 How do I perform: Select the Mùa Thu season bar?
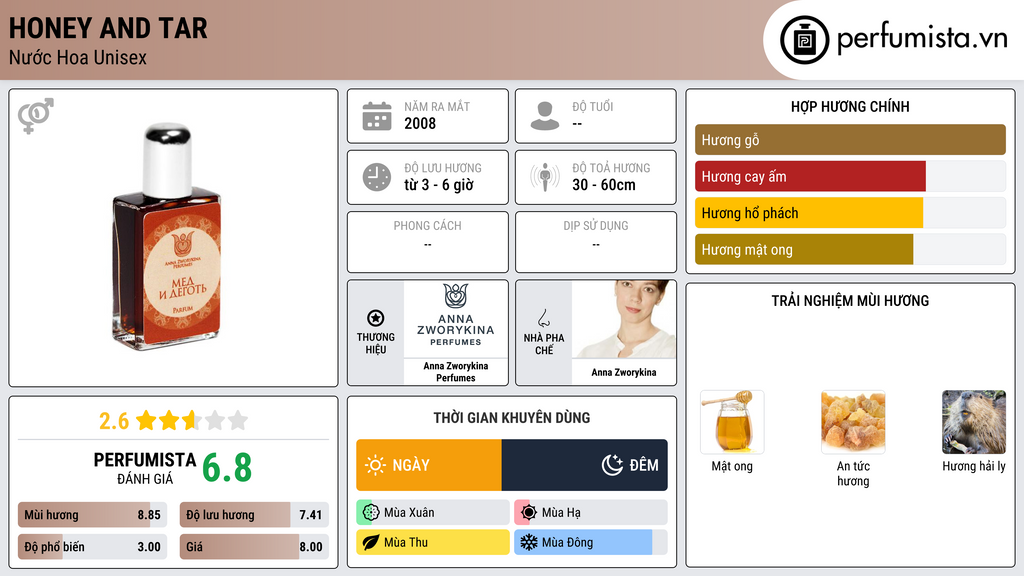coord(433,542)
